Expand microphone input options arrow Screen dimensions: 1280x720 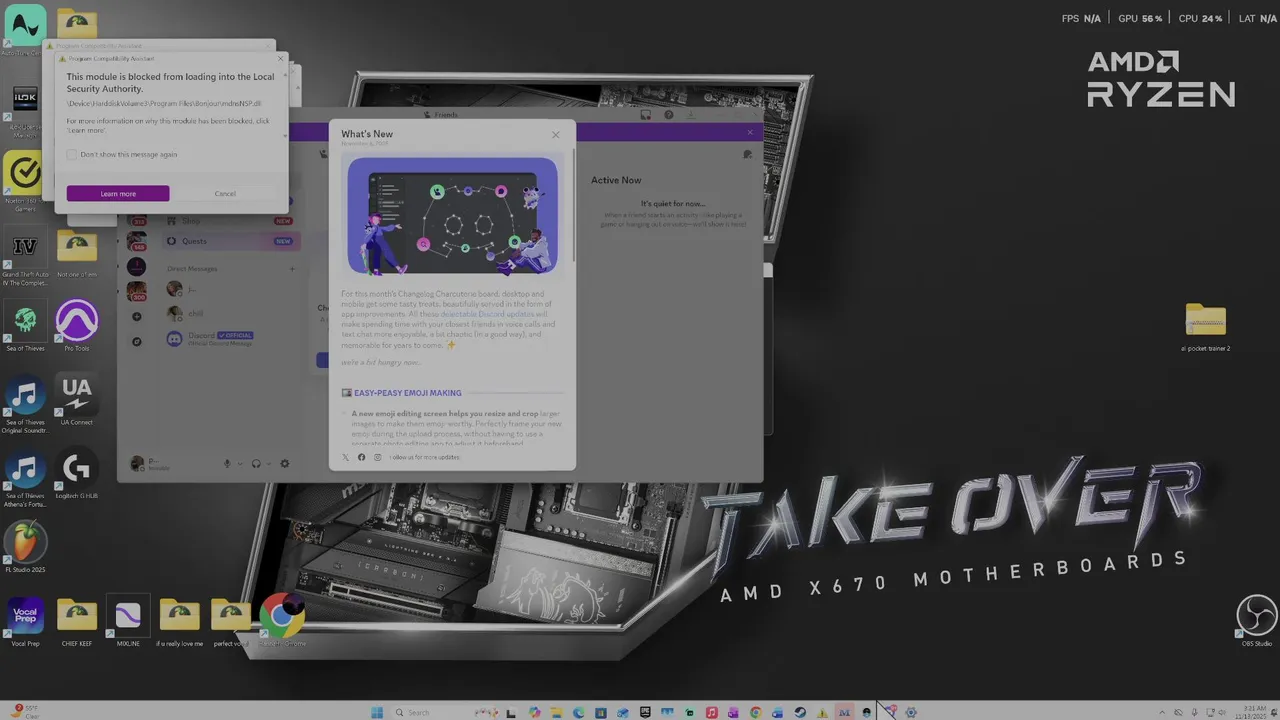click(x=240, y=463)
